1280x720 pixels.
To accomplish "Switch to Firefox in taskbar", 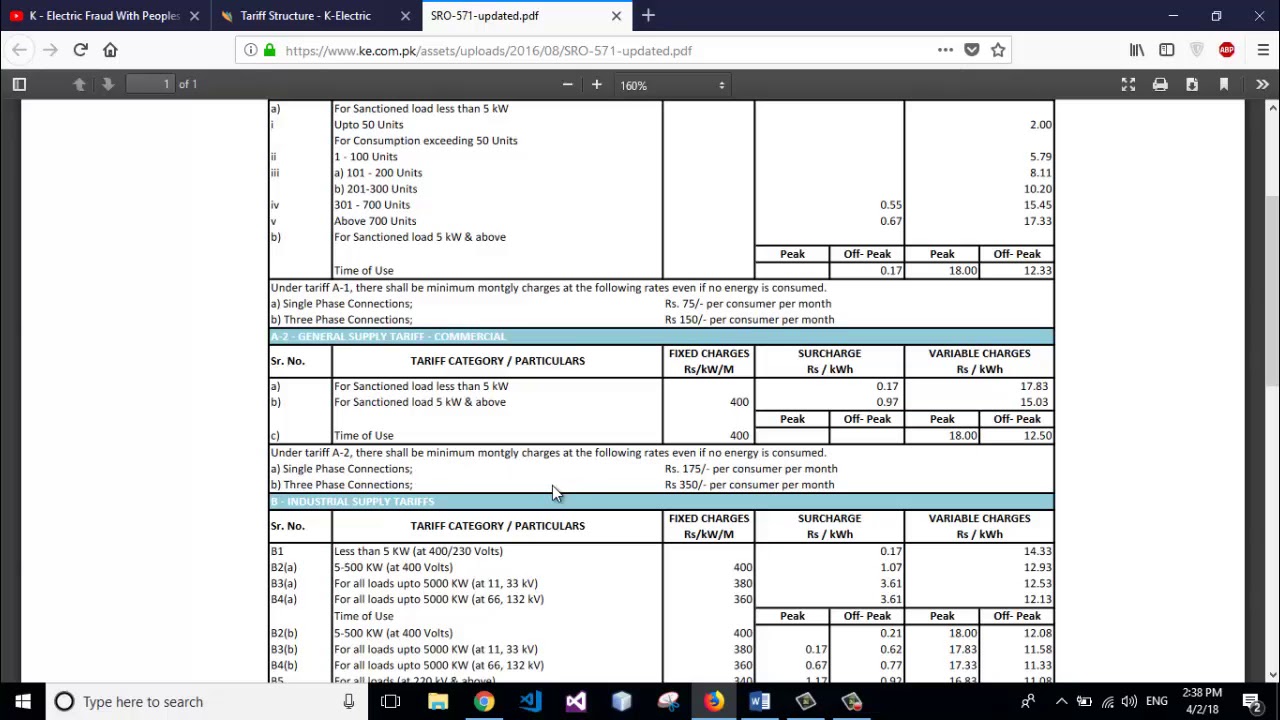I will point(713,702).
